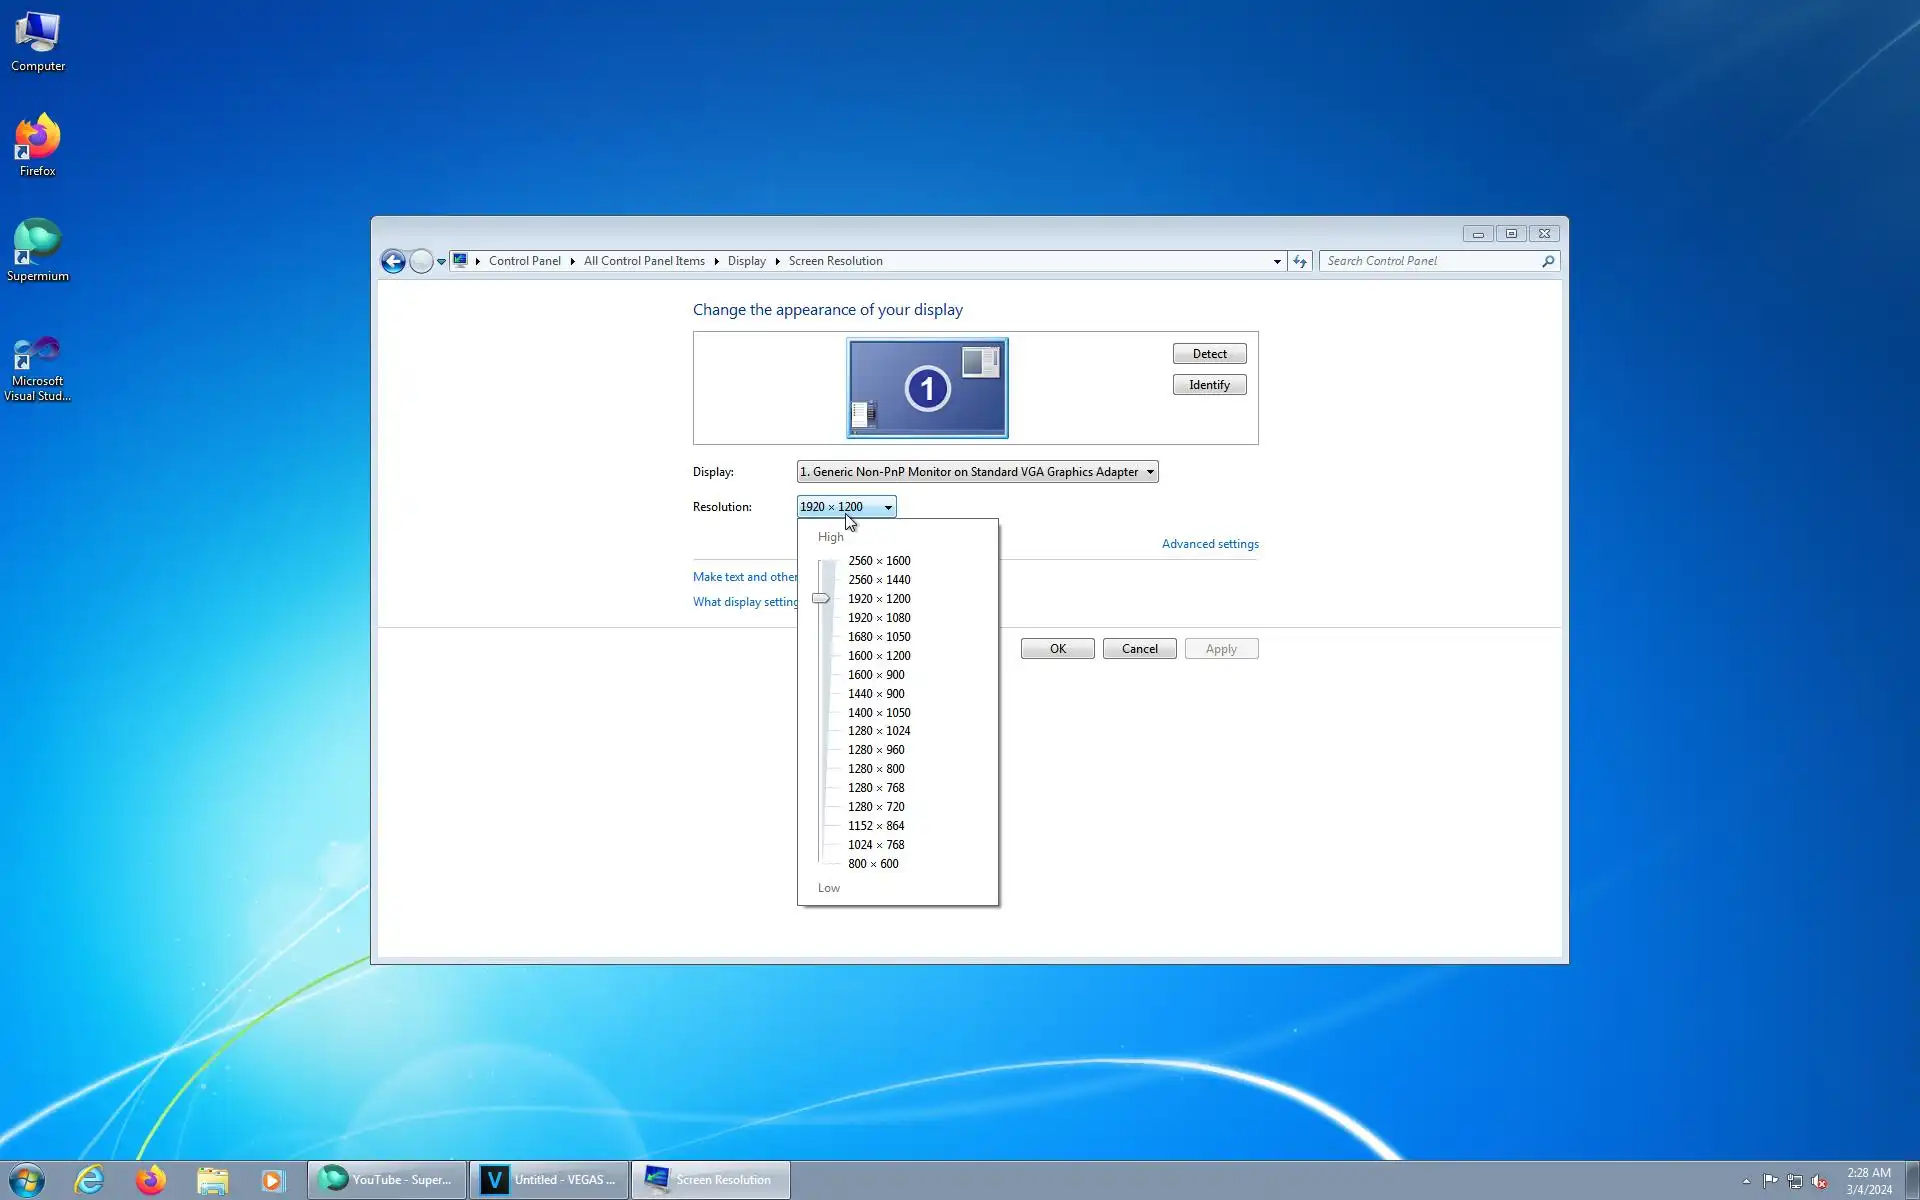Image resolution: width=1920 pixels, height=1200 pixels.
Task: Click the refresh icon beside address bar
Action: [1299, 261]
